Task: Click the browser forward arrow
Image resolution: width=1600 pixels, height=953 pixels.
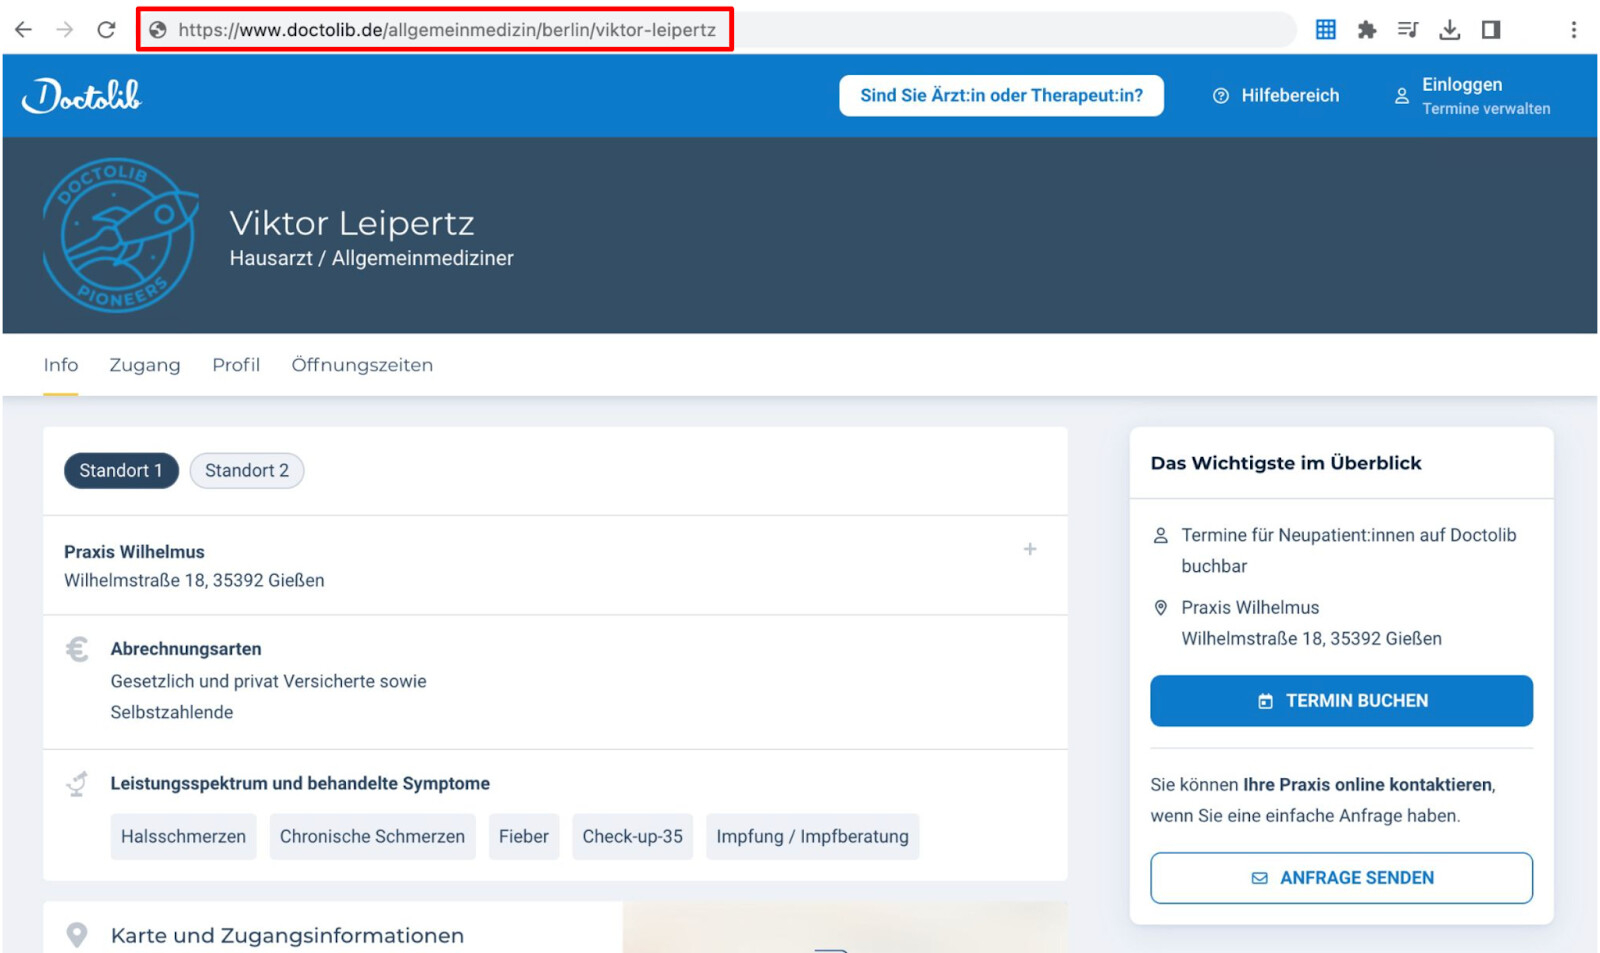Action: [65, 30]
